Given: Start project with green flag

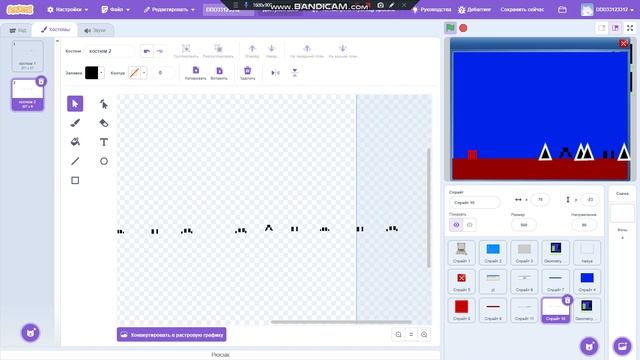Looking at the screenshot, I should point(450,28).
